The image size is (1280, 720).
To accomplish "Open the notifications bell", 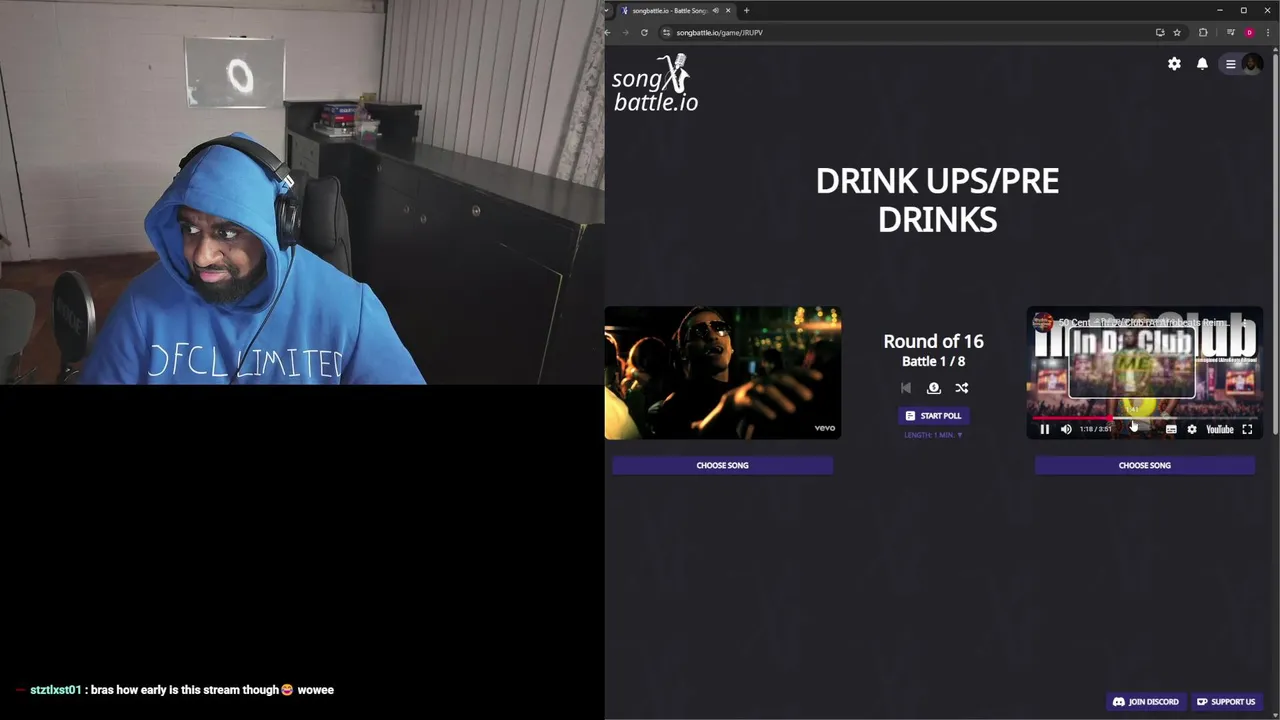I will (x=1202, y=64).
